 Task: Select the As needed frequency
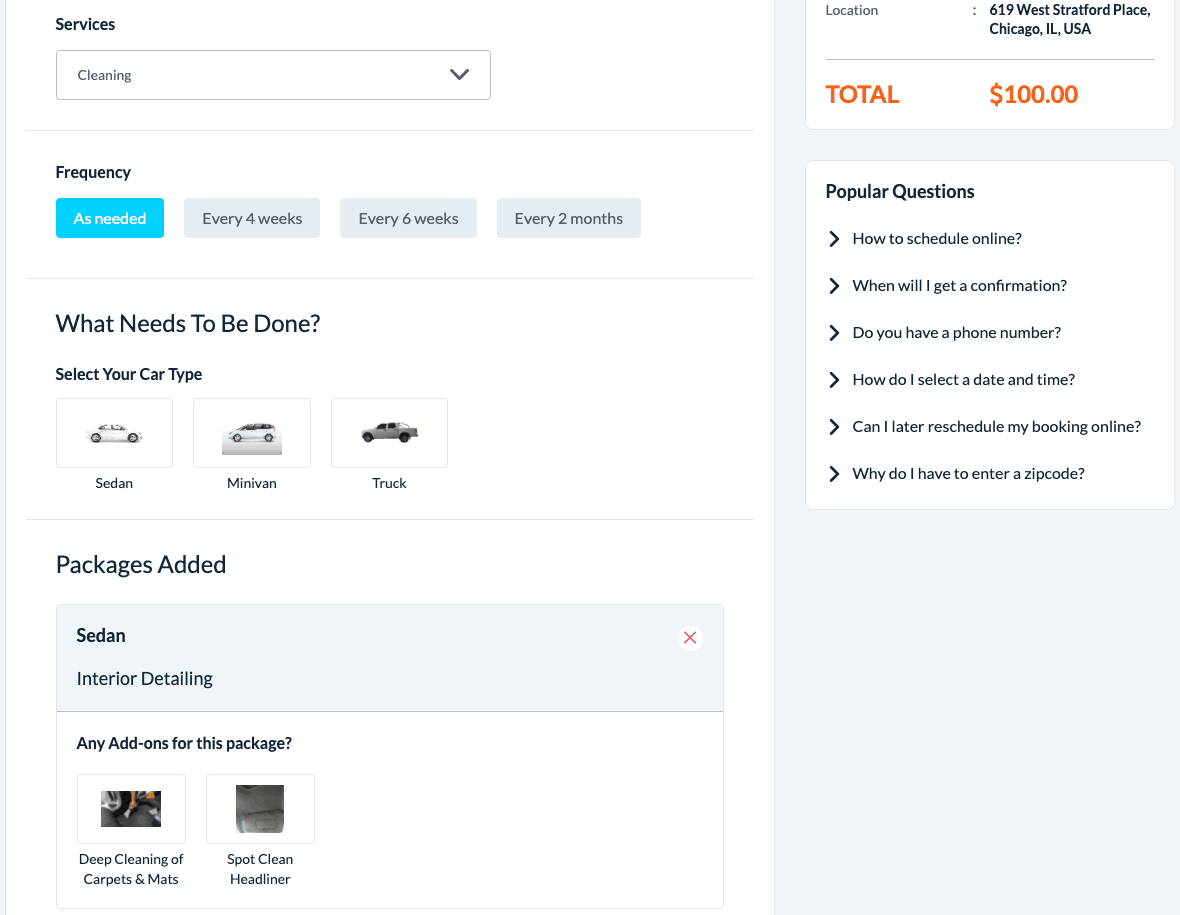110,218
